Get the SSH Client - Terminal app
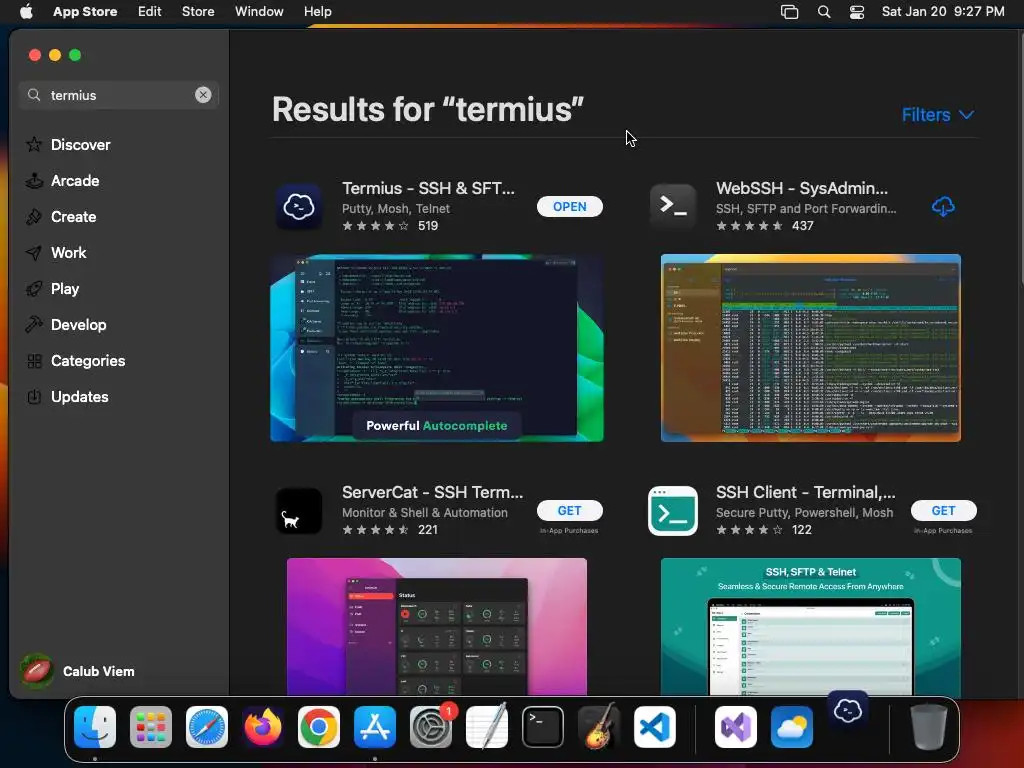Viewport: 1024px width, 768px height. click(x=944, y=511)
